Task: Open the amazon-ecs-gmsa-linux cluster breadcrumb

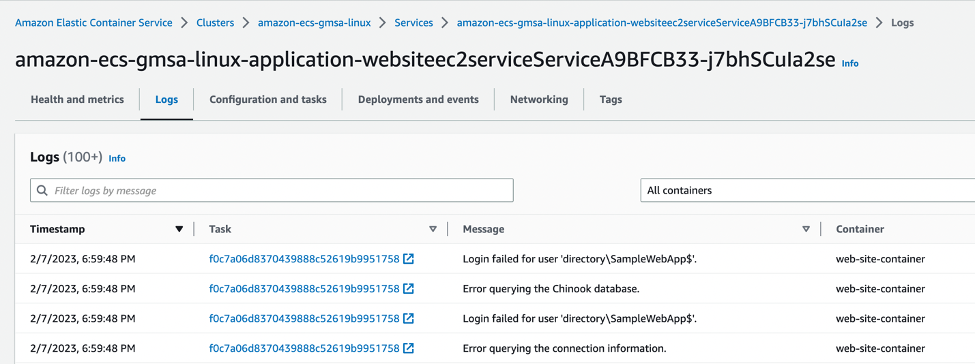Action: tap(314, 22)
